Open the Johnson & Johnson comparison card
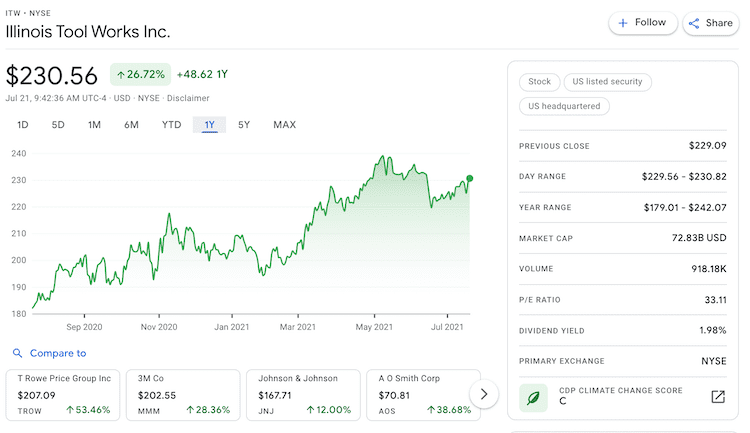 [303, 395]
